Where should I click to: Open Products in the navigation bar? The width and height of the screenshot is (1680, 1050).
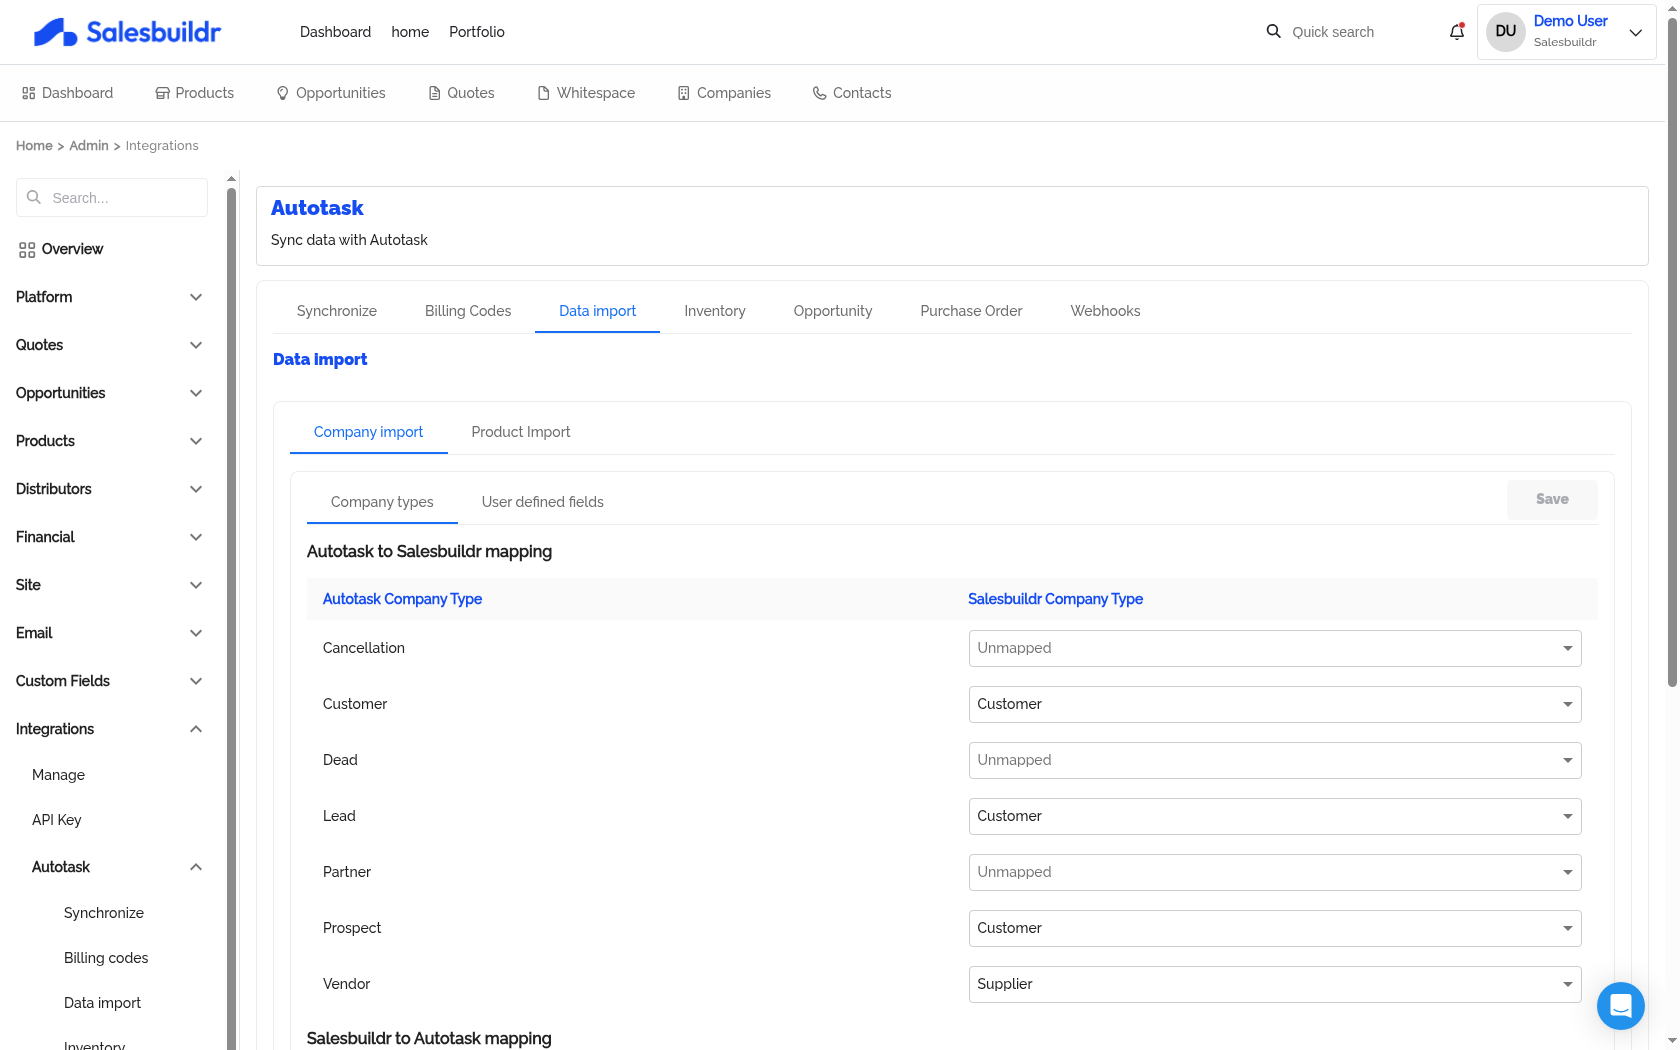(x=194, y=93)
